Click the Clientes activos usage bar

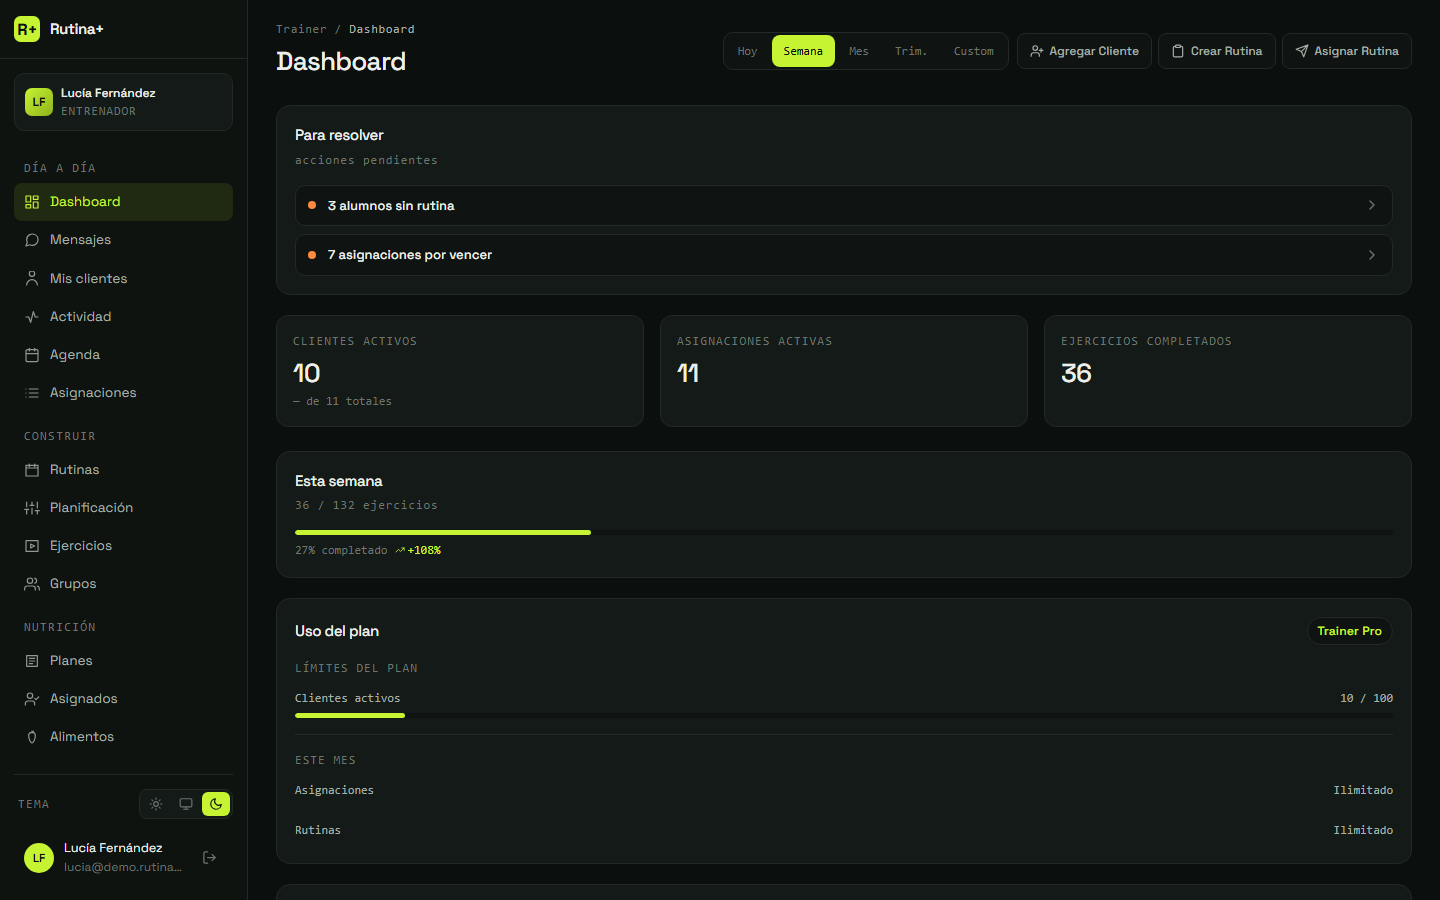844,716
